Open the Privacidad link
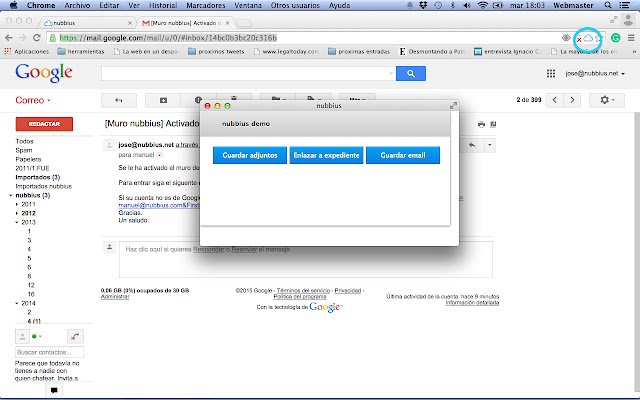This screenshot has width=640, height=400. click(348, 291)
